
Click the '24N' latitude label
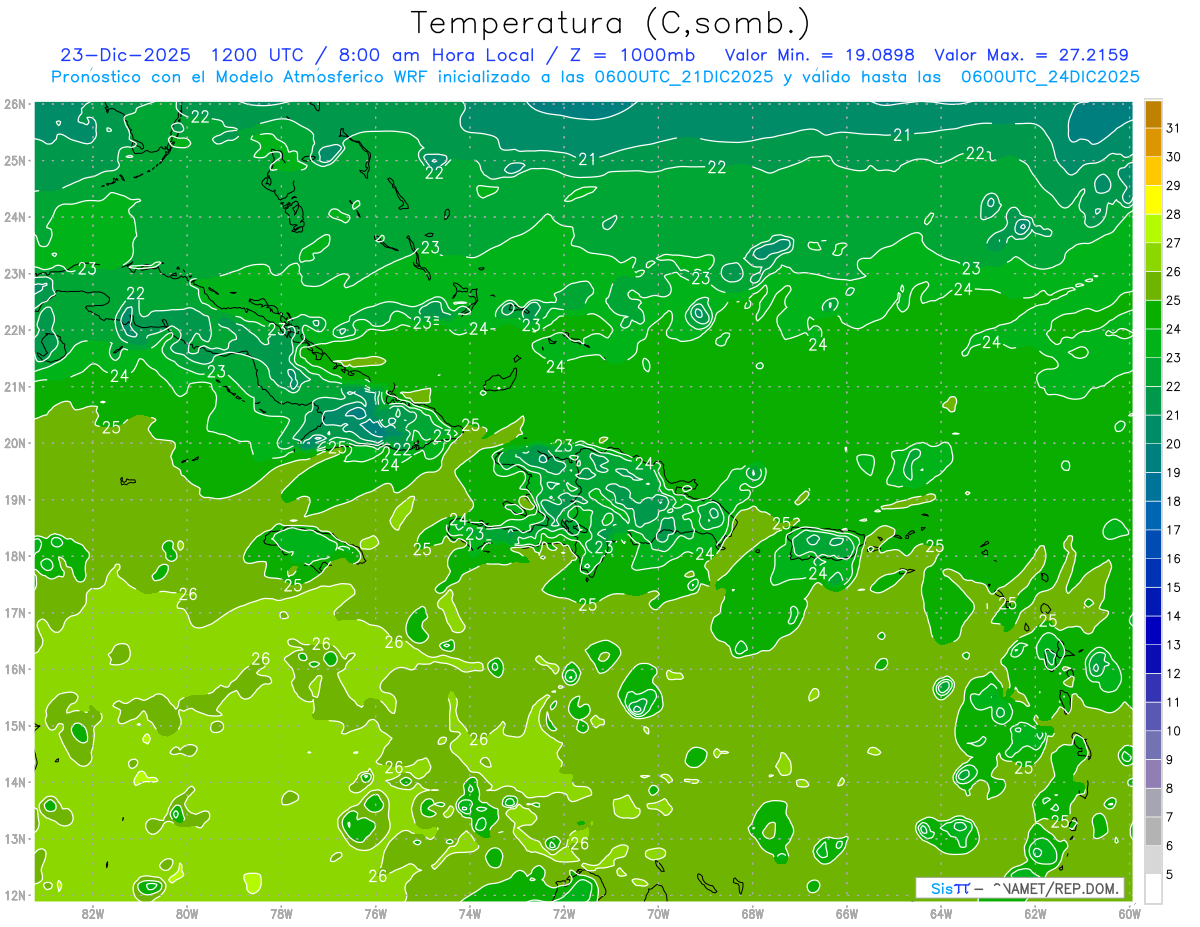pos(14,217)
